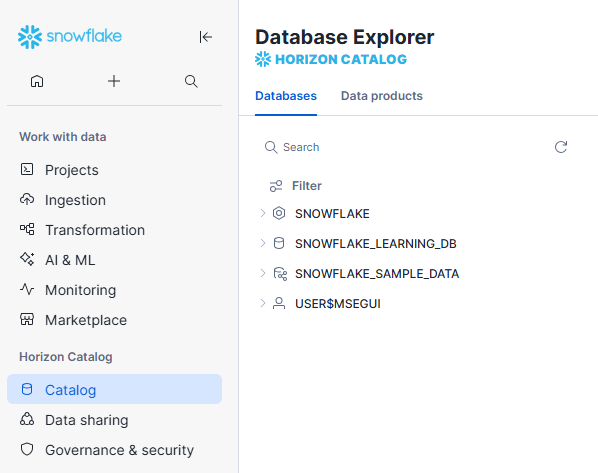Click the Horizon Catalog snowflake icon
598x473 pixels.
pyautogui.click(x=263, y=59)
